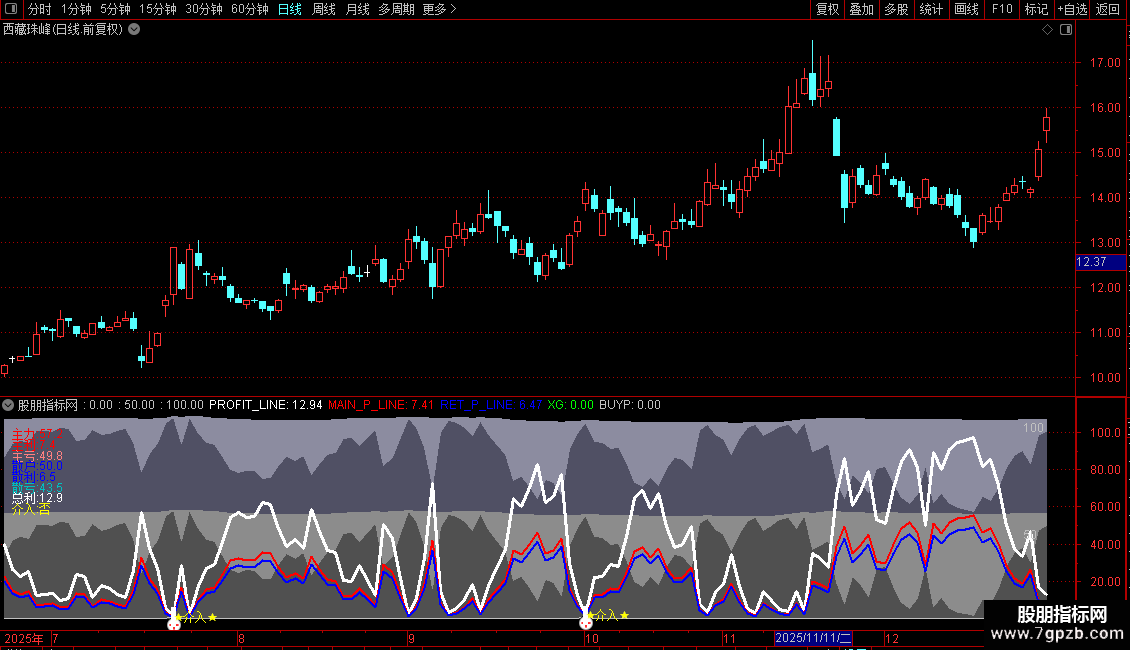Toggle the side panel icon at chart top-right
This screenshot has height=650, width=1130.
tap(1066, 30)
